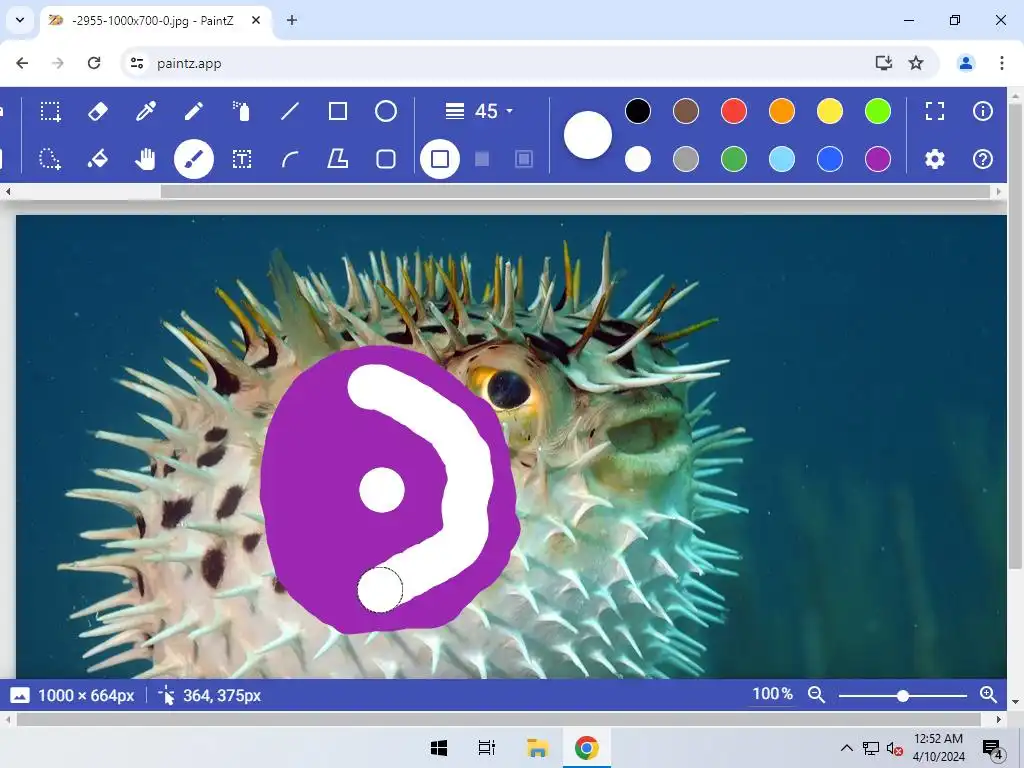Open a new browser tab
The height and width of the screenshot is (768, 1024).
(x=292, y=20)
